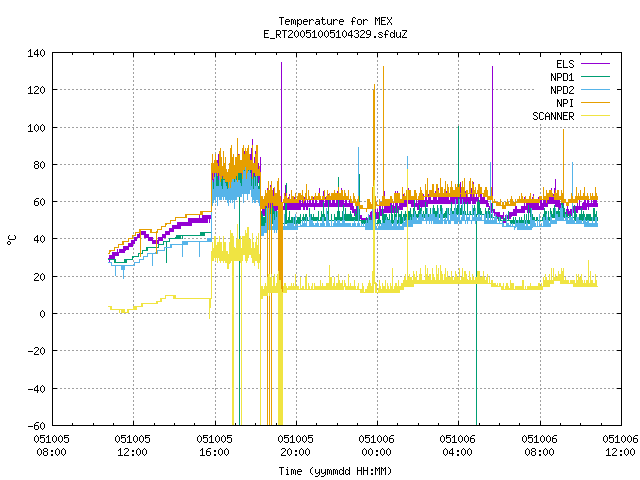Screen dimensions: 640x480
Task: Click the blue NPD2 legend line sample
Action: (x=596, y=89)
